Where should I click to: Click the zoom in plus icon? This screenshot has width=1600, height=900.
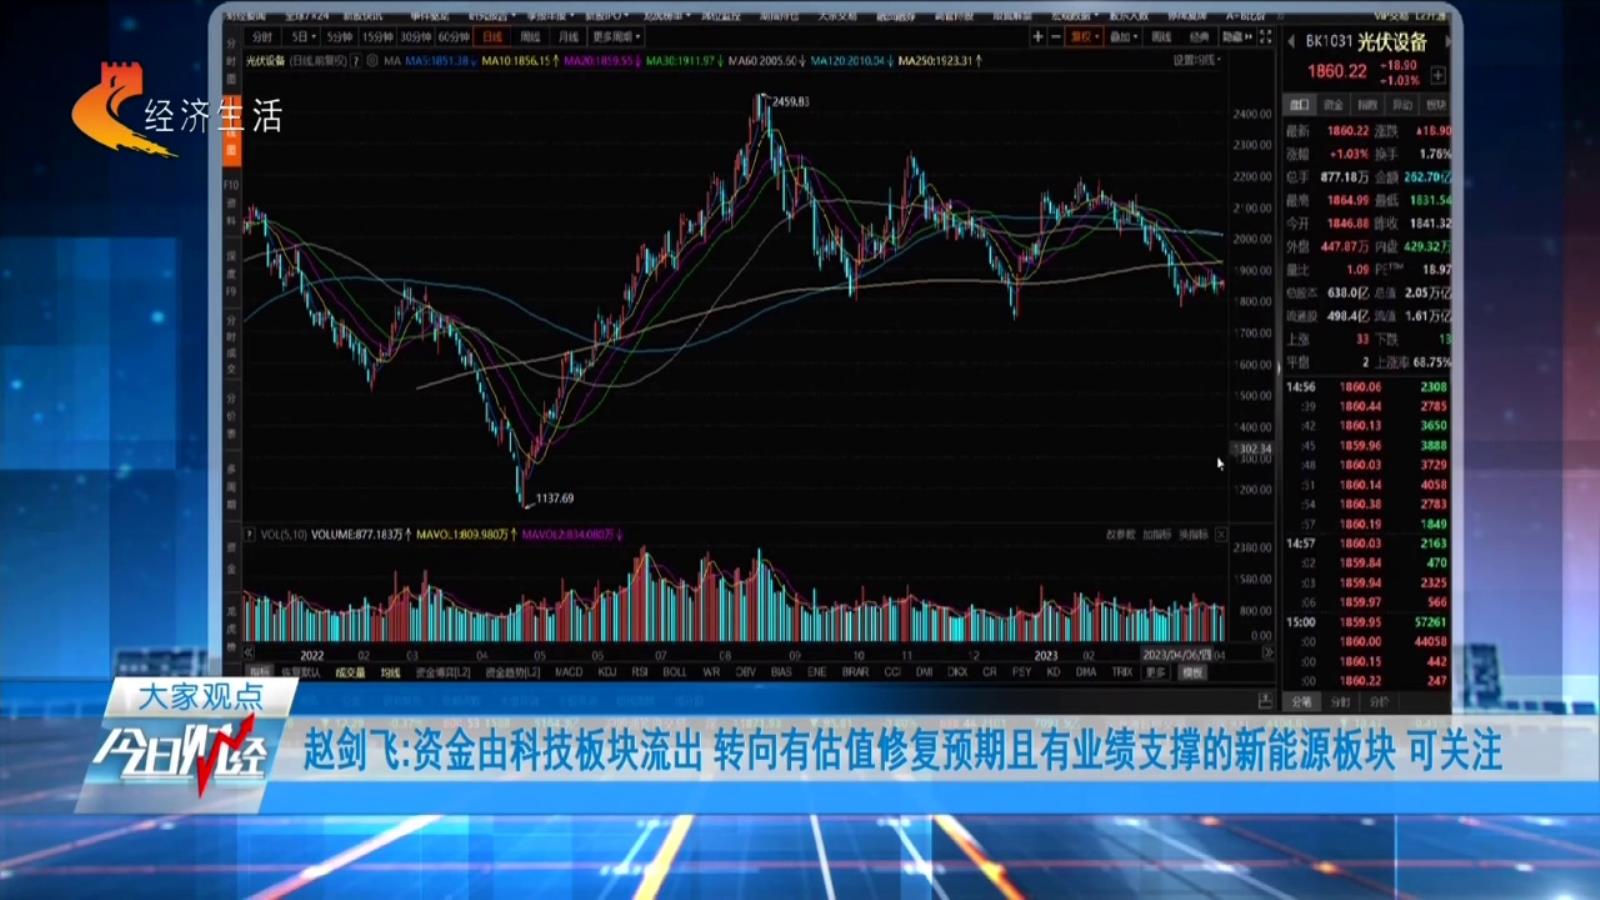pyautogui.click(x=1038, y=37)
